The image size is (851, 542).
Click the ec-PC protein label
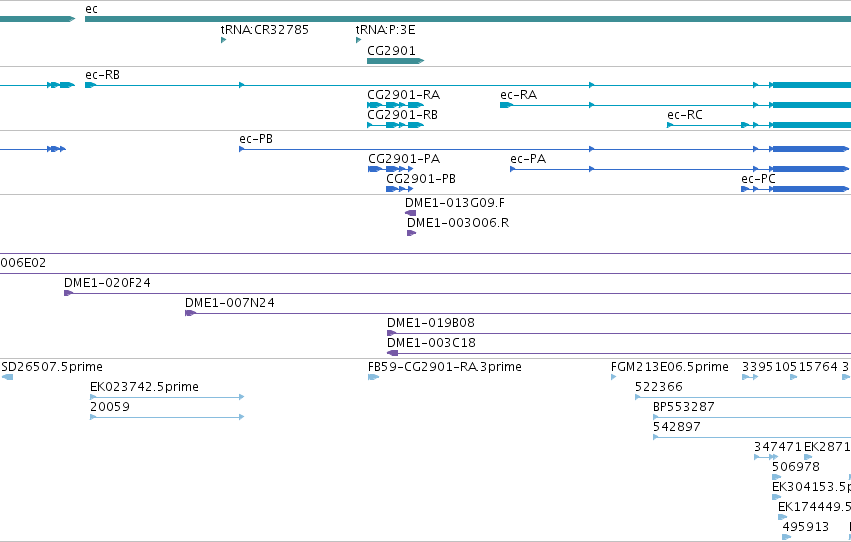758,179
